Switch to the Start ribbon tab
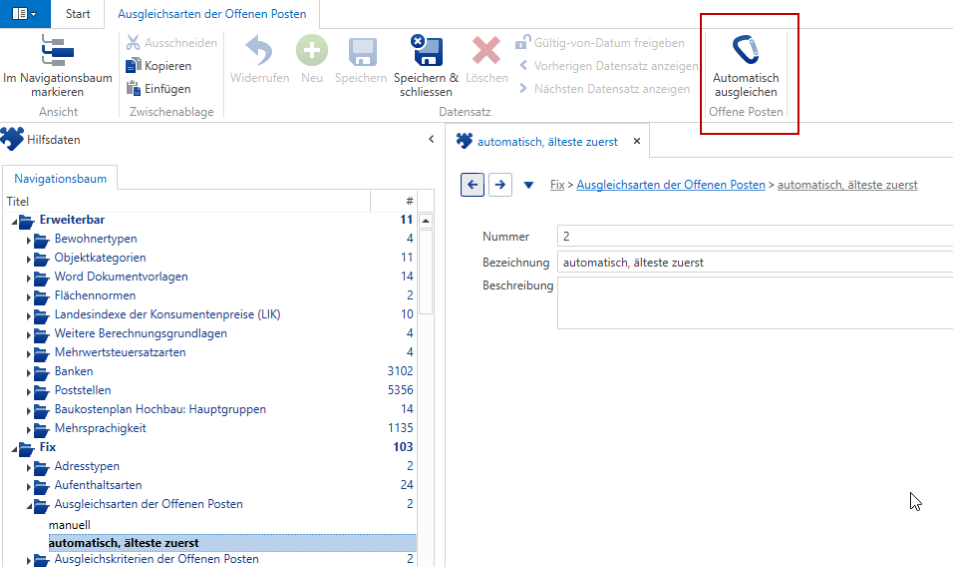 pyautogui.click(x=78, y=14)
